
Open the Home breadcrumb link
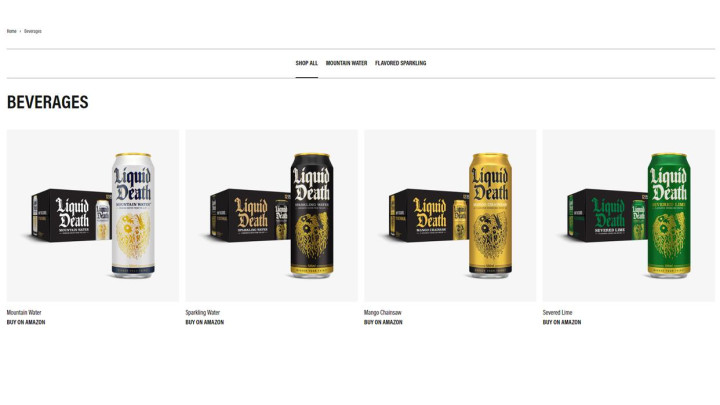[x=11, y=31]
